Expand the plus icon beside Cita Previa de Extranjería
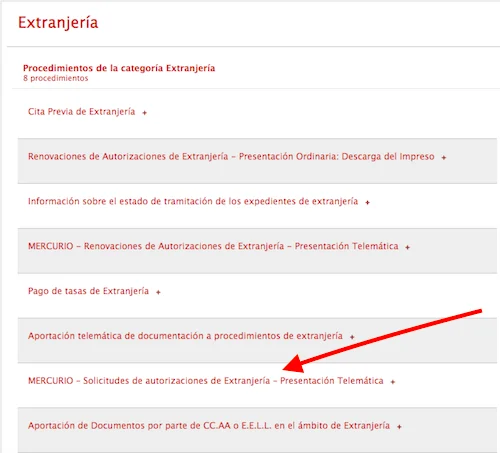The height and width of the screenshot is (453, 500). (x=144, y=113)
